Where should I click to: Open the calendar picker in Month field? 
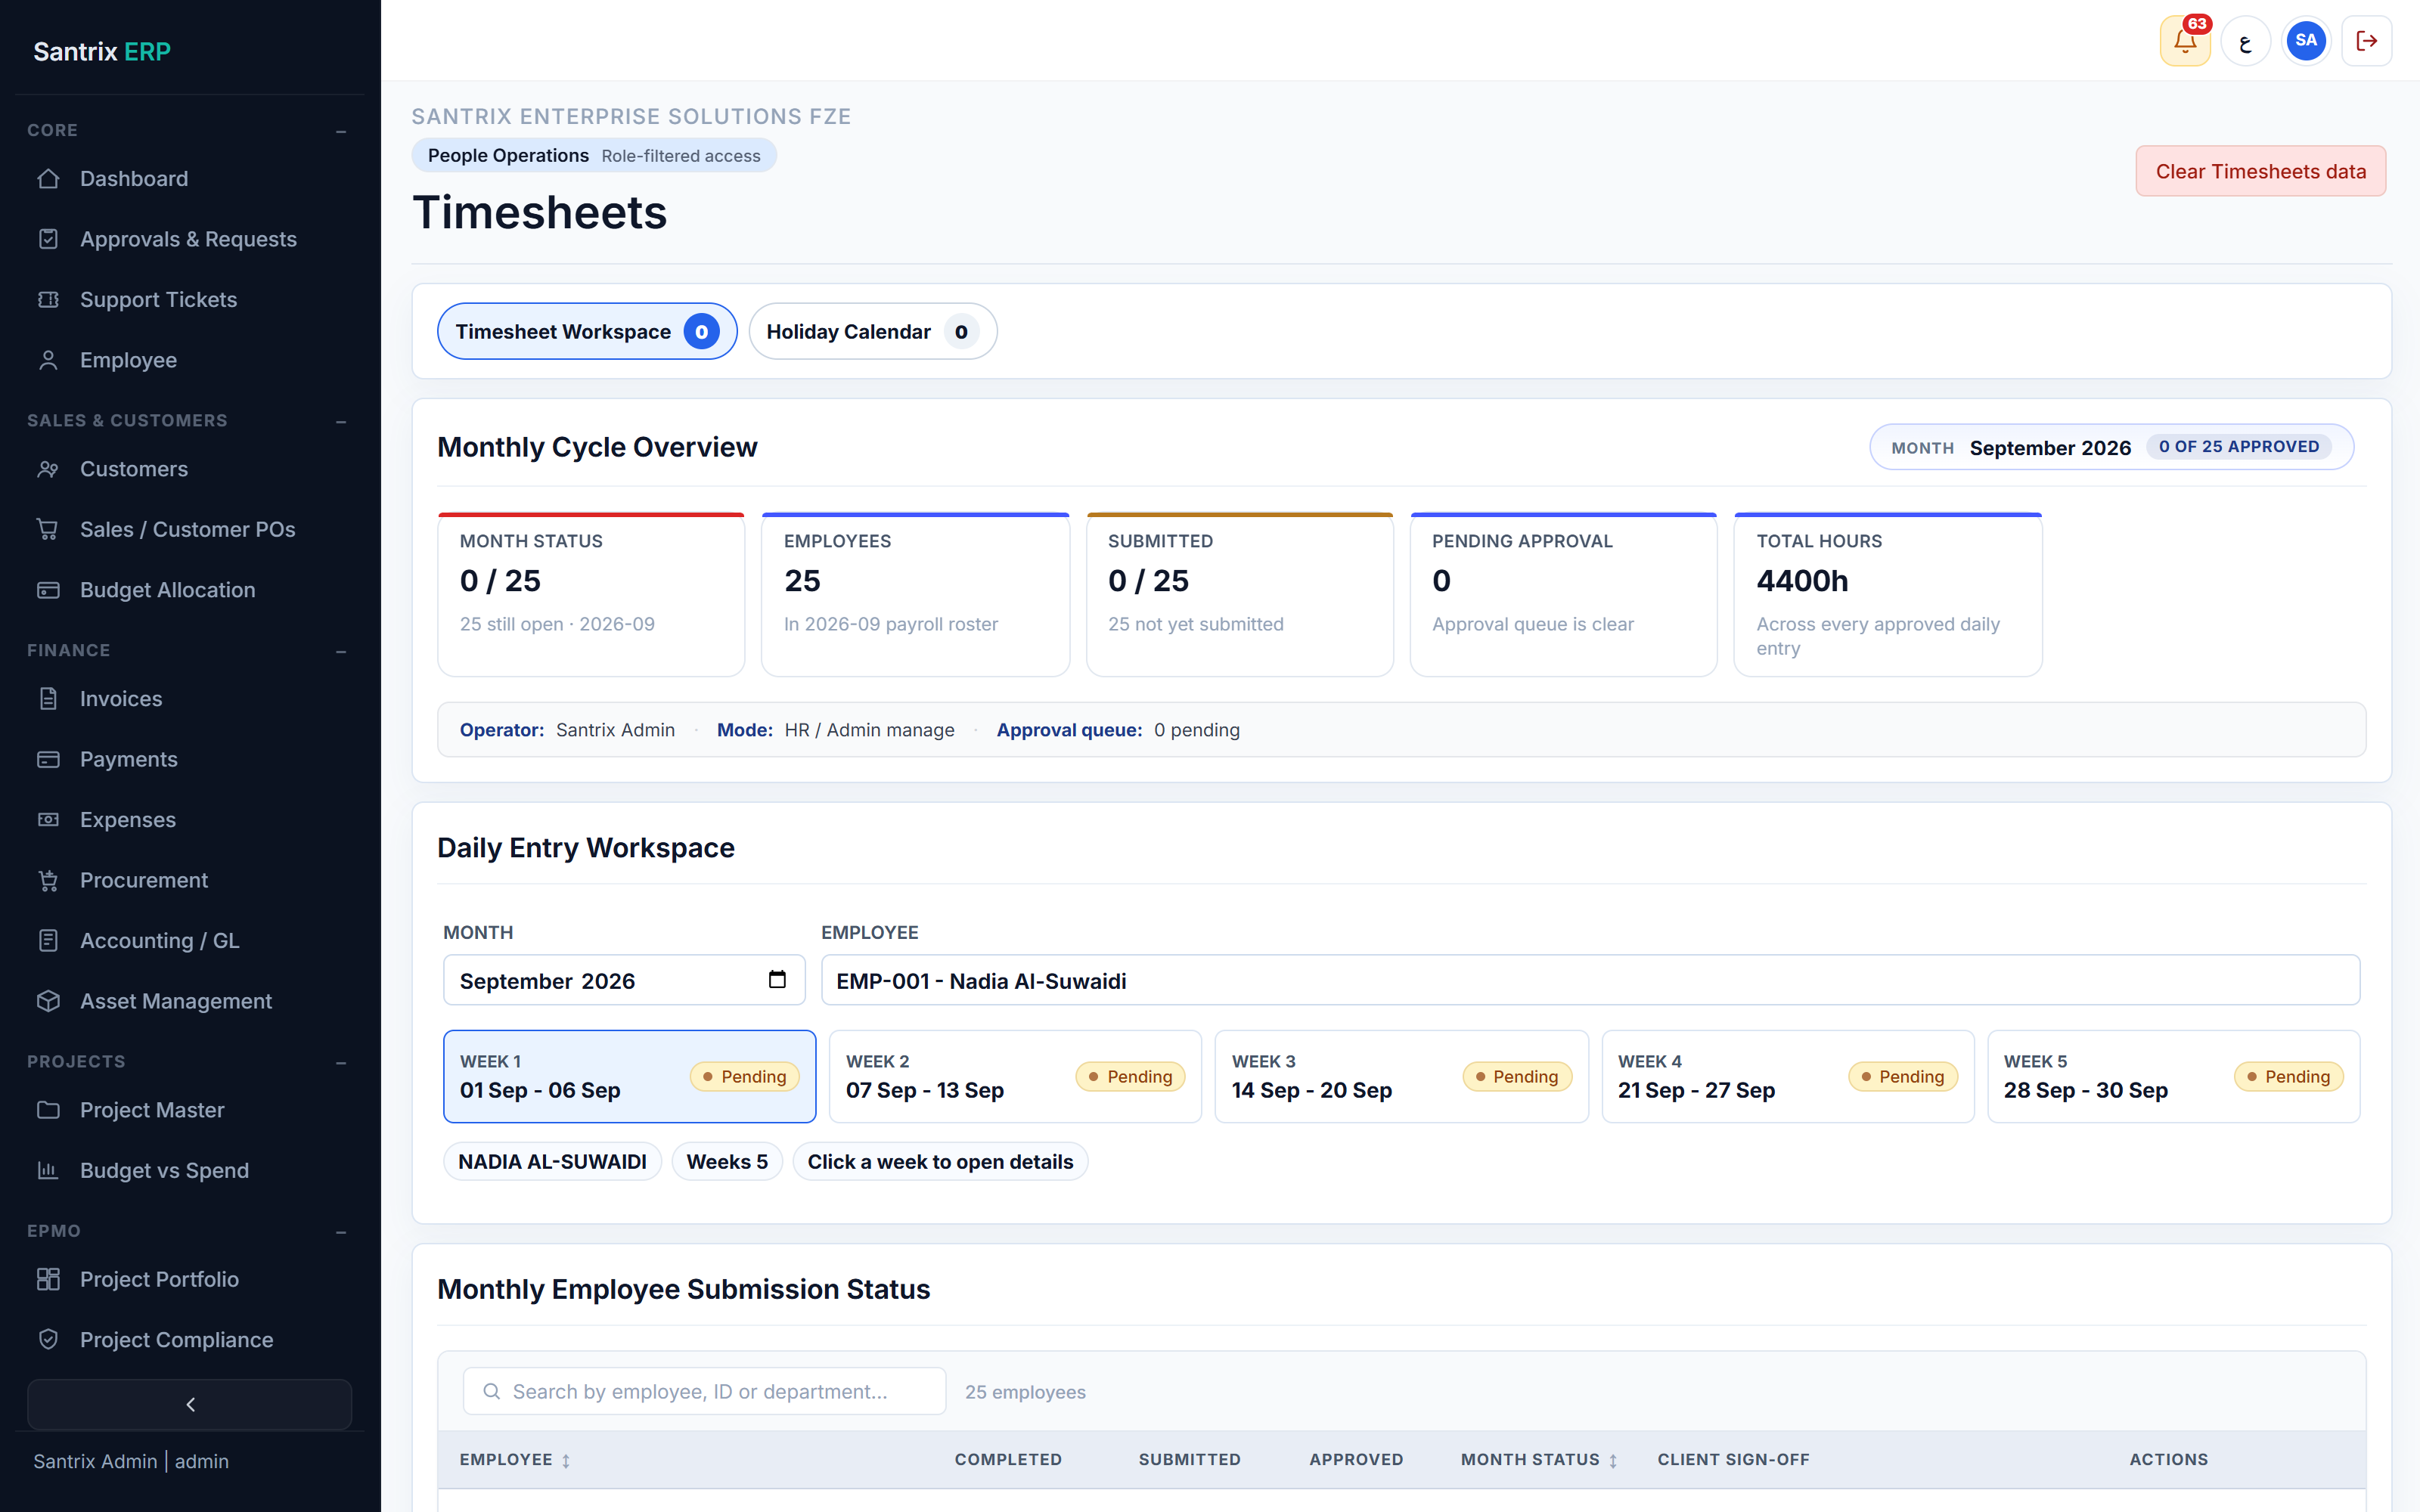(777, 980)
